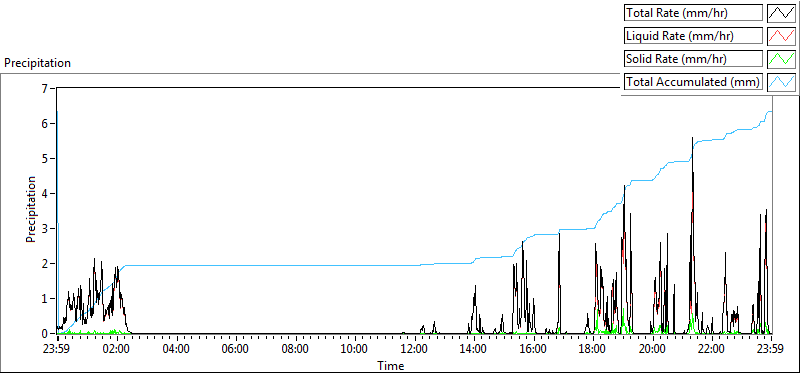
Task: Click the blue Total Accumulated legend icon
Action: click(782, 82)
